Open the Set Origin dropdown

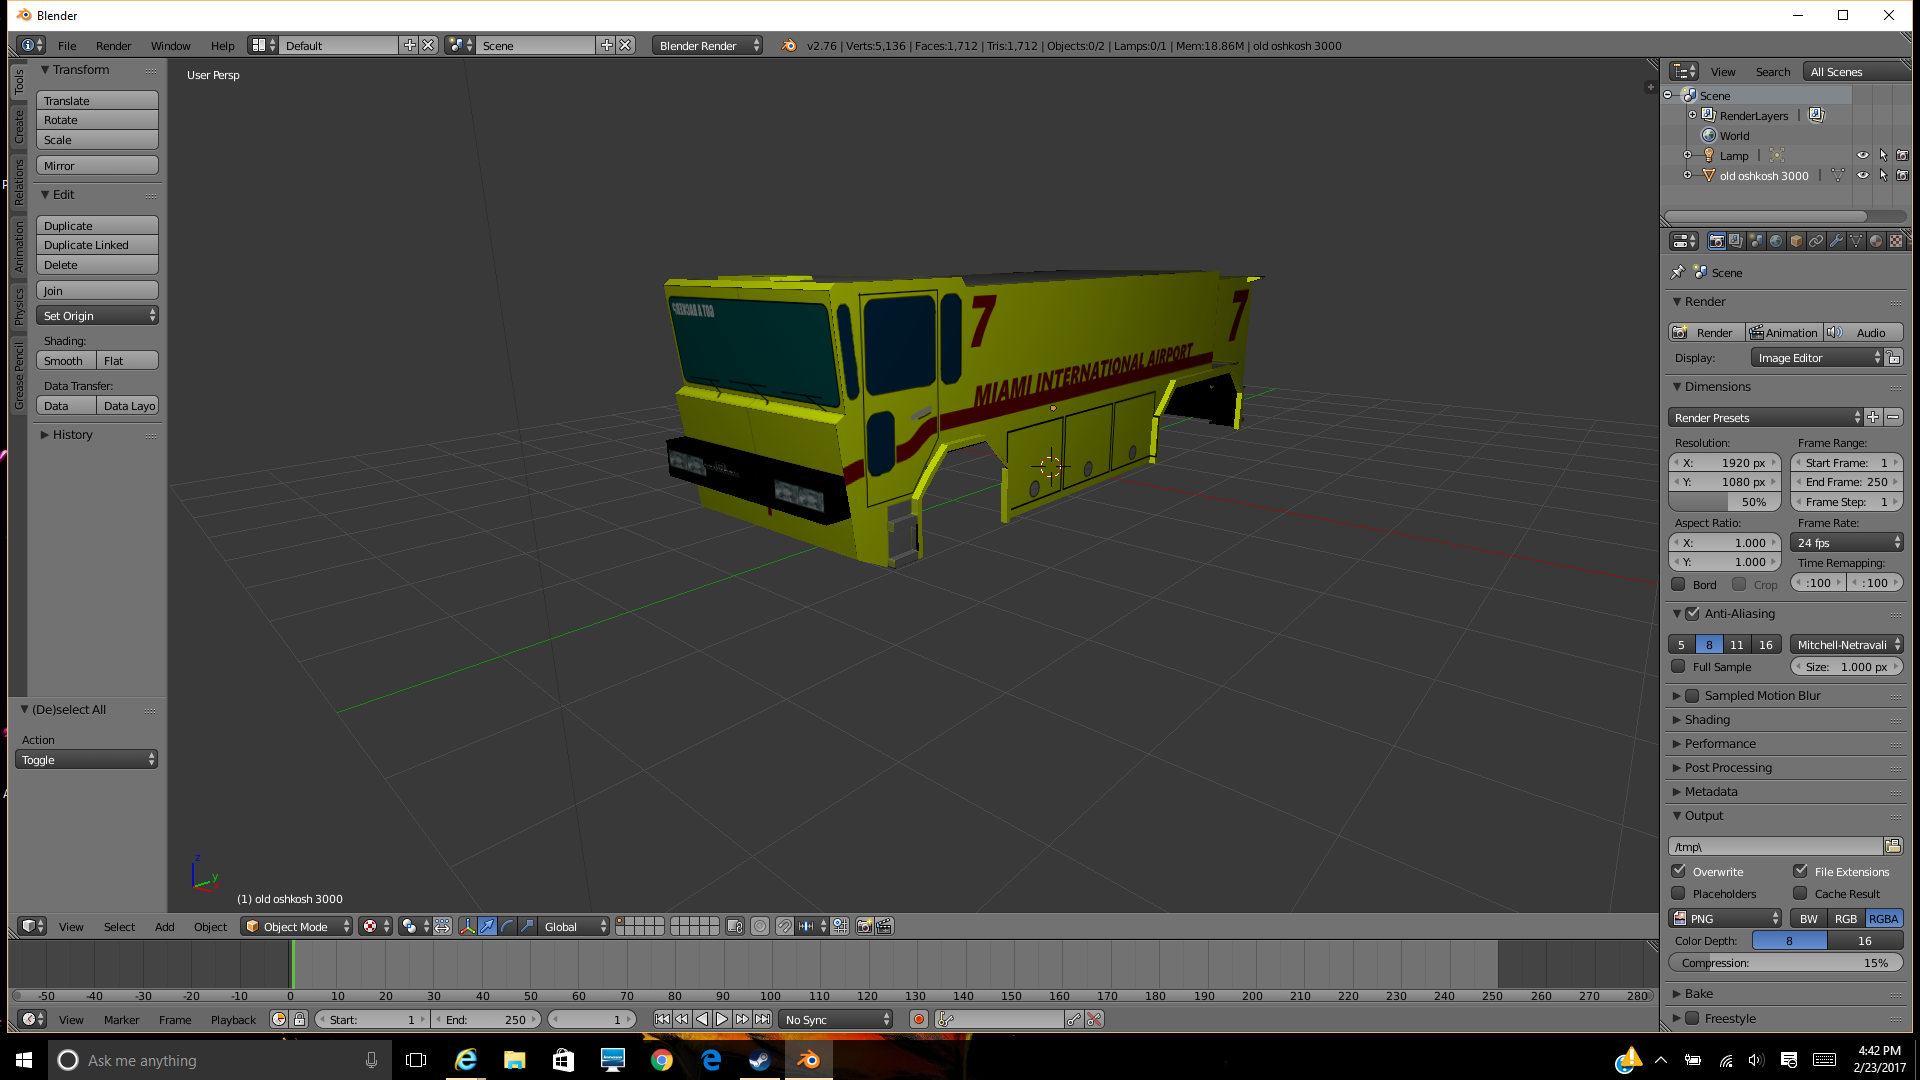[97, 315]
